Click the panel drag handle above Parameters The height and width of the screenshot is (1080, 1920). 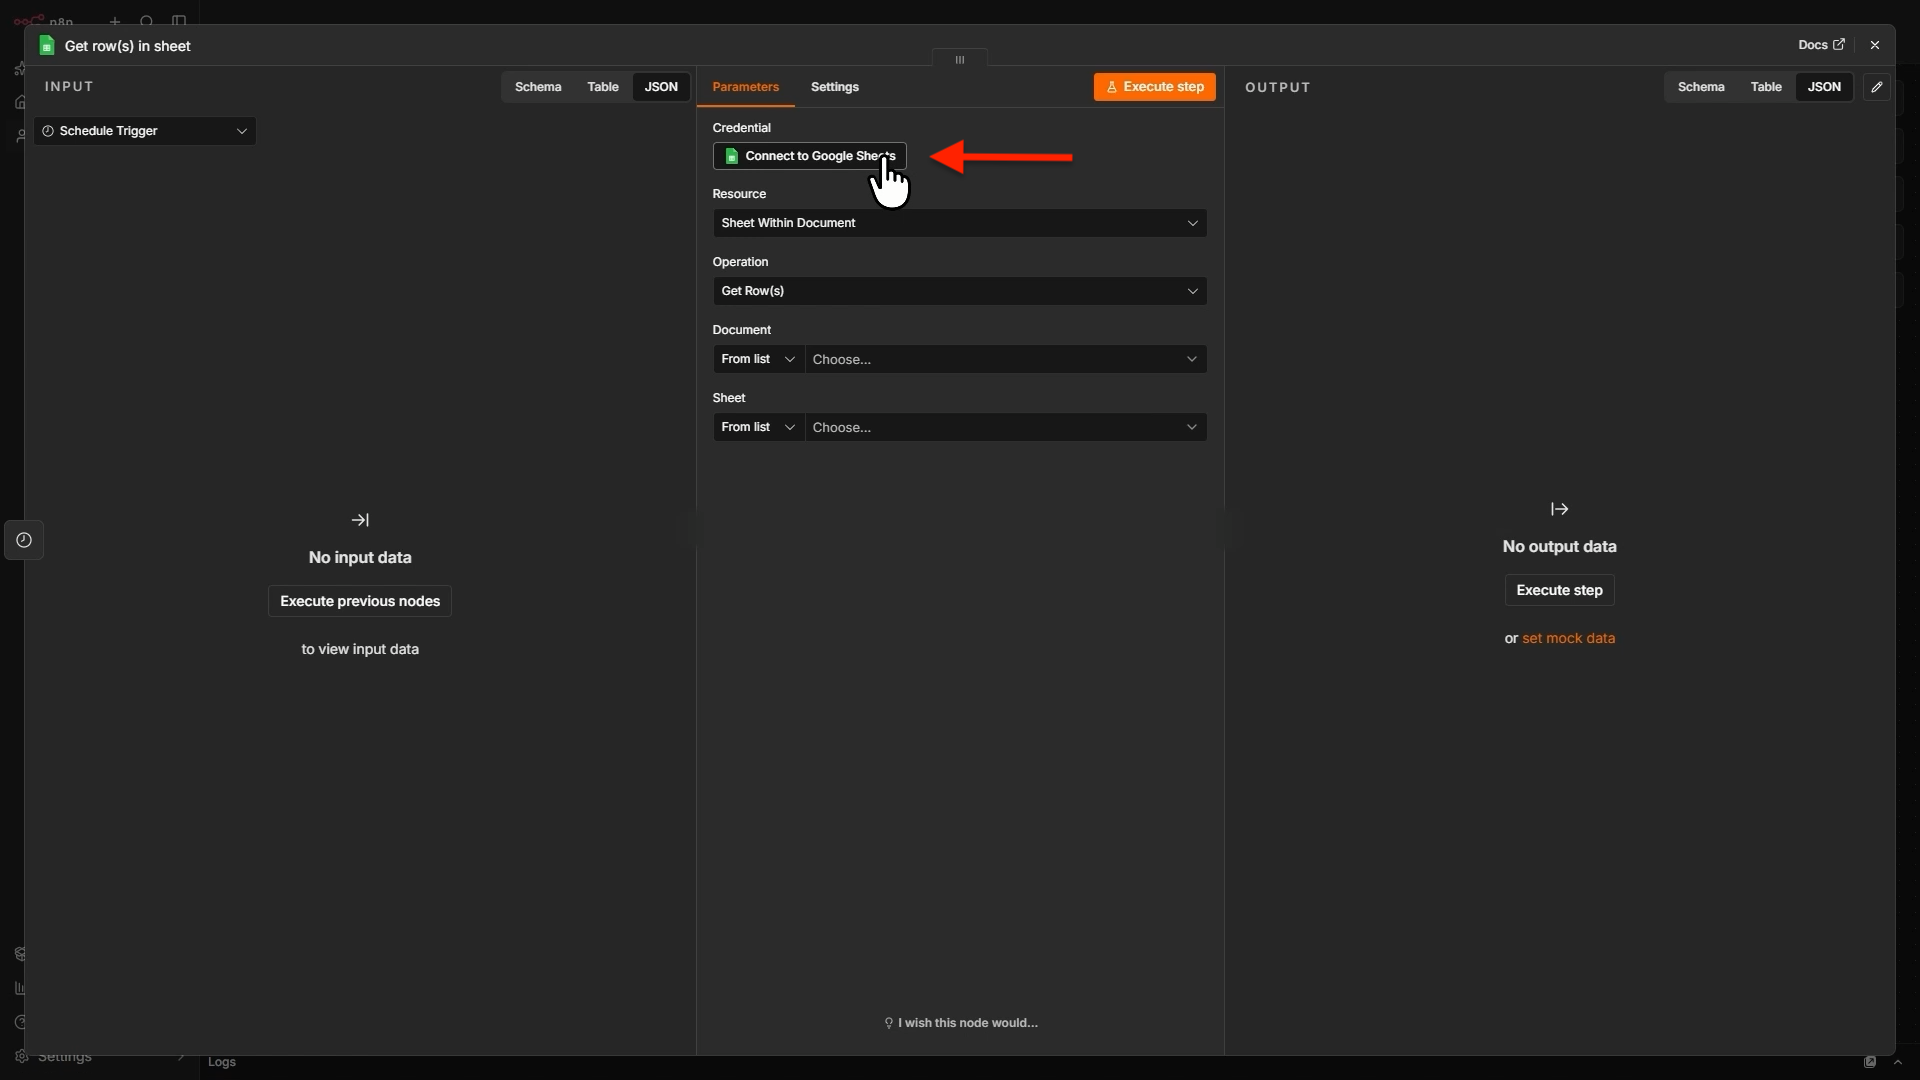coord(960,60)
